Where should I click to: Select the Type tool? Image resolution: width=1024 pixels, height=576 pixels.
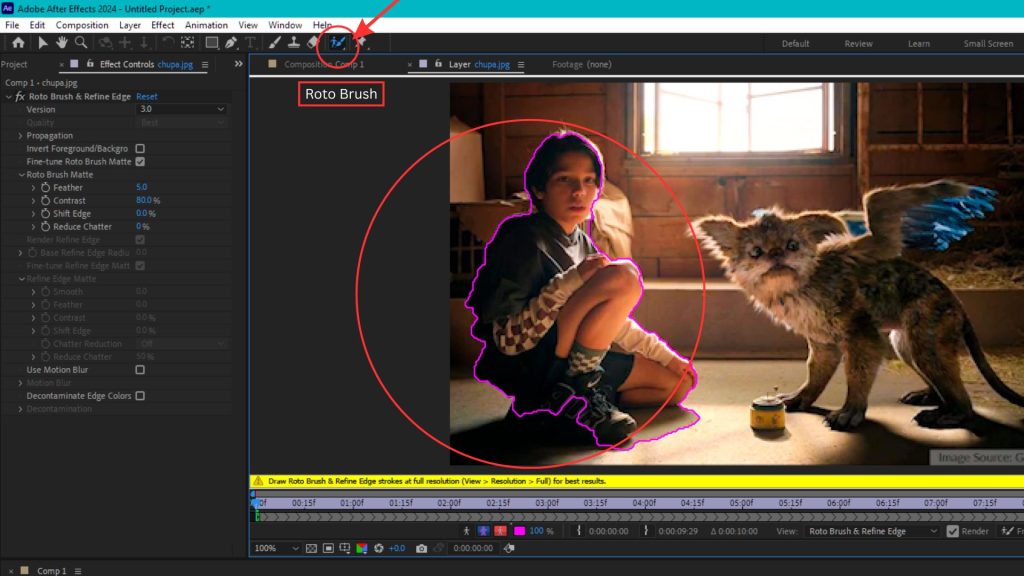[x=250, y=43]
